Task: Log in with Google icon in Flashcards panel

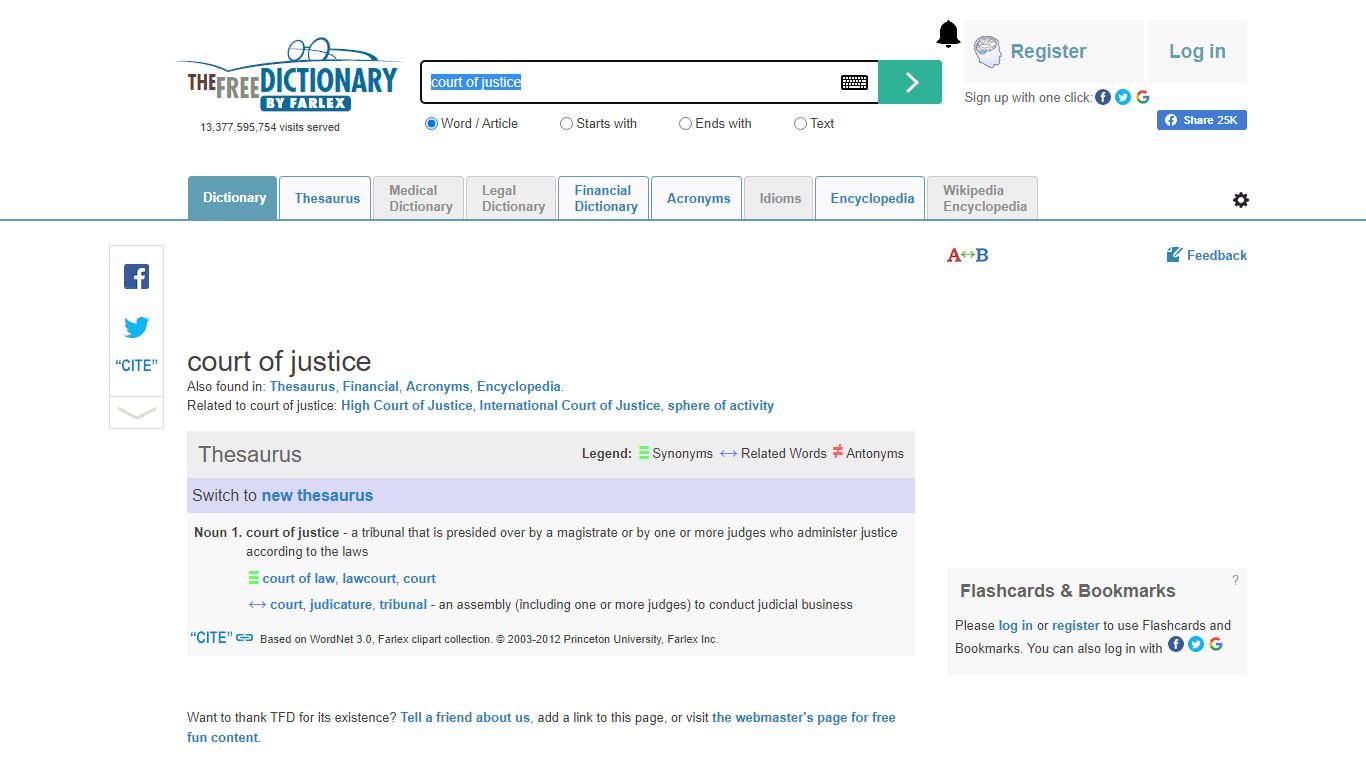Action: point(1216,644)
